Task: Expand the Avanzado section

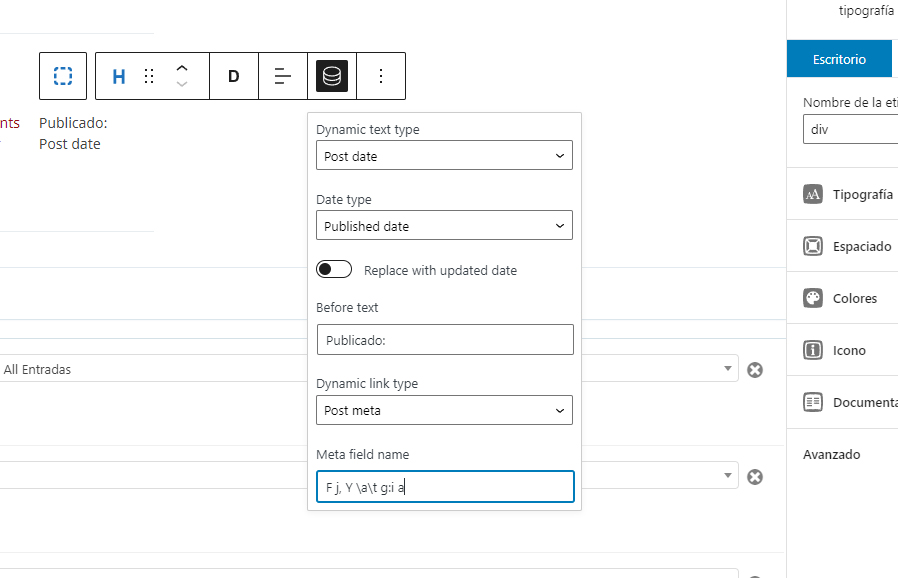Action: (832, 454)
